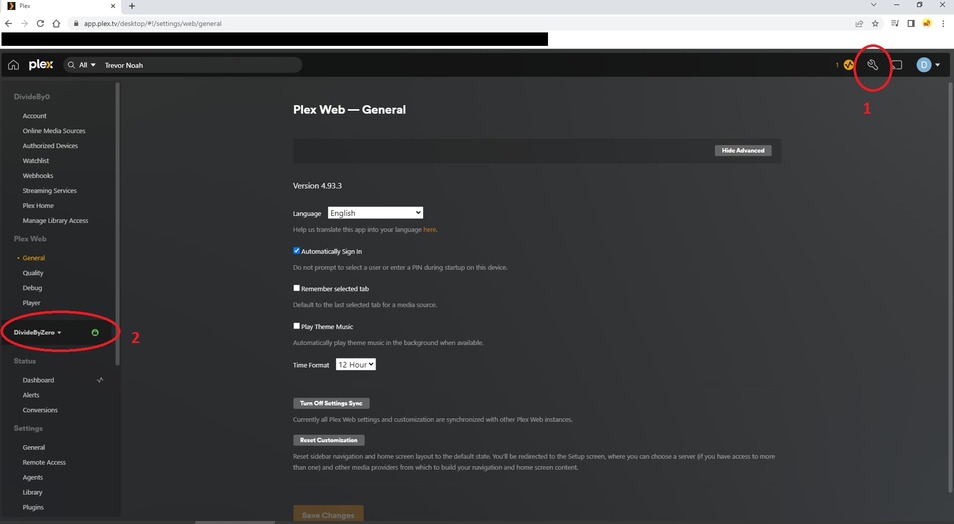Open the cast to device icon
The image size is (954, 524).
pyautogui.click(x=897, y=65)
